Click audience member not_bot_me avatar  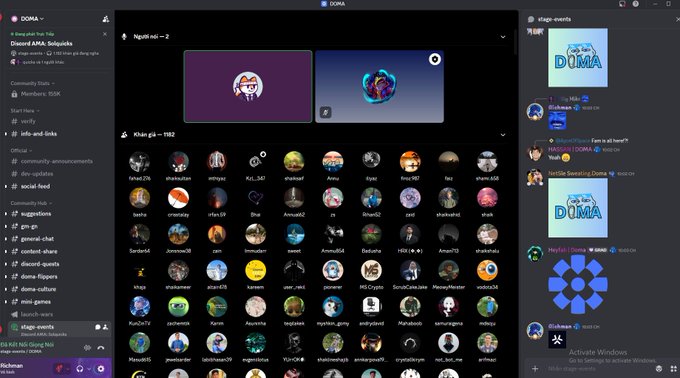click(x=448, y=343)
